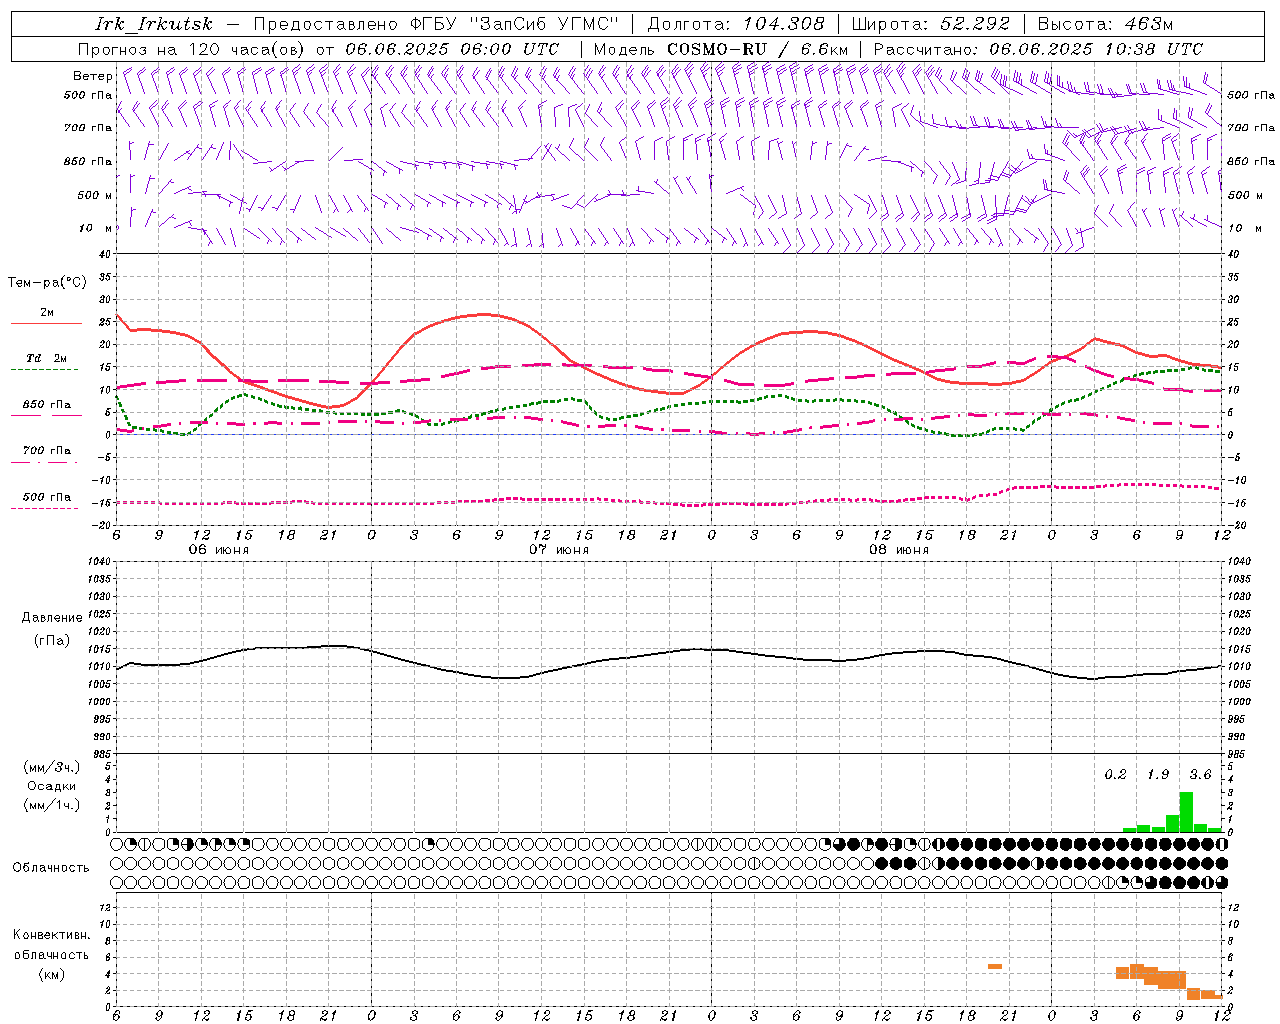Click the 'Долгота: 104.308' header value

736,24
